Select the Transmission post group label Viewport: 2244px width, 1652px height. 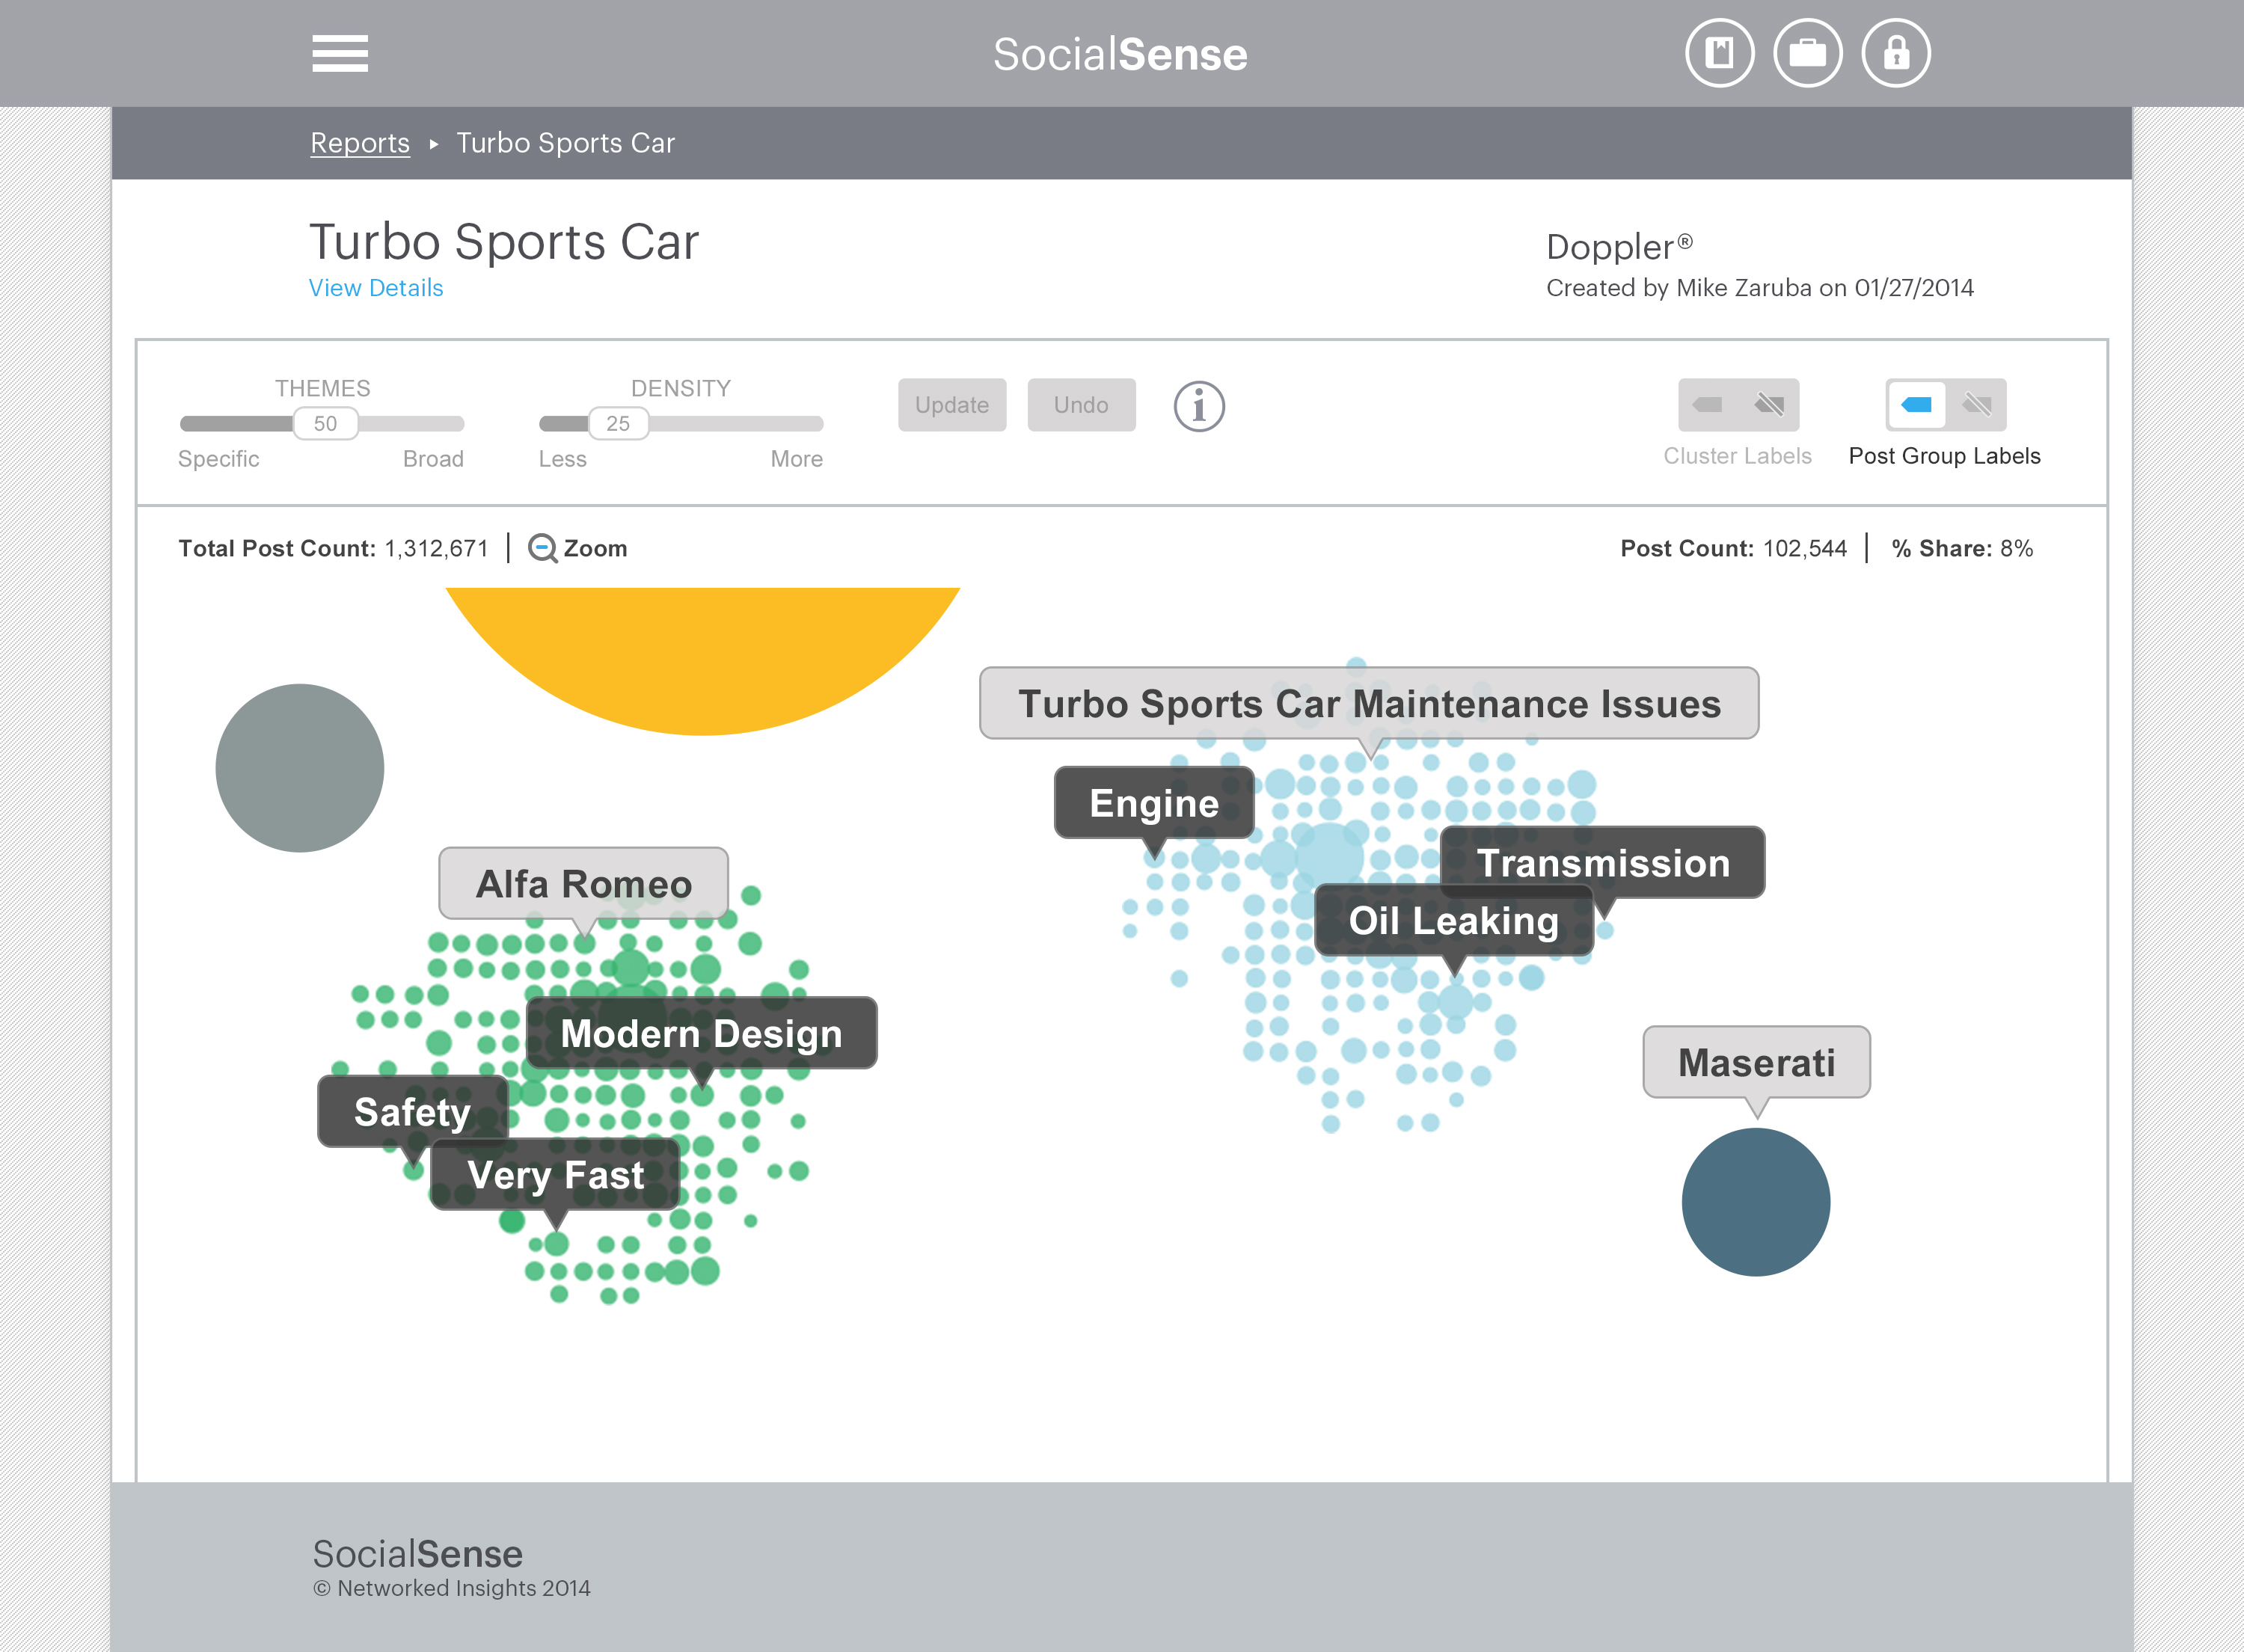[1603, 863]
